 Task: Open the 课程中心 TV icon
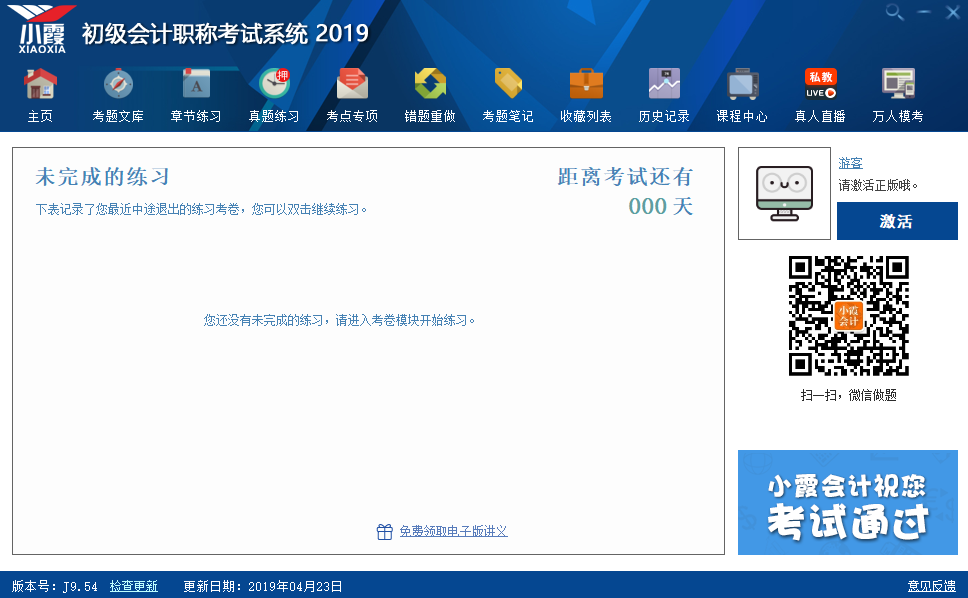pos(742,85)
